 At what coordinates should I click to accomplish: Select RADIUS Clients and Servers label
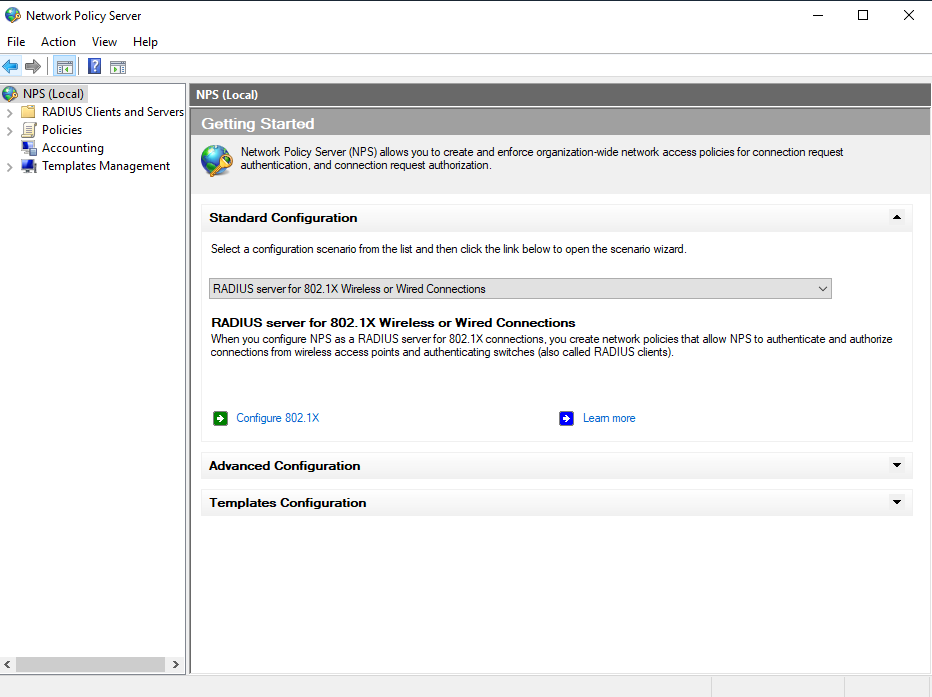[112, 112]
